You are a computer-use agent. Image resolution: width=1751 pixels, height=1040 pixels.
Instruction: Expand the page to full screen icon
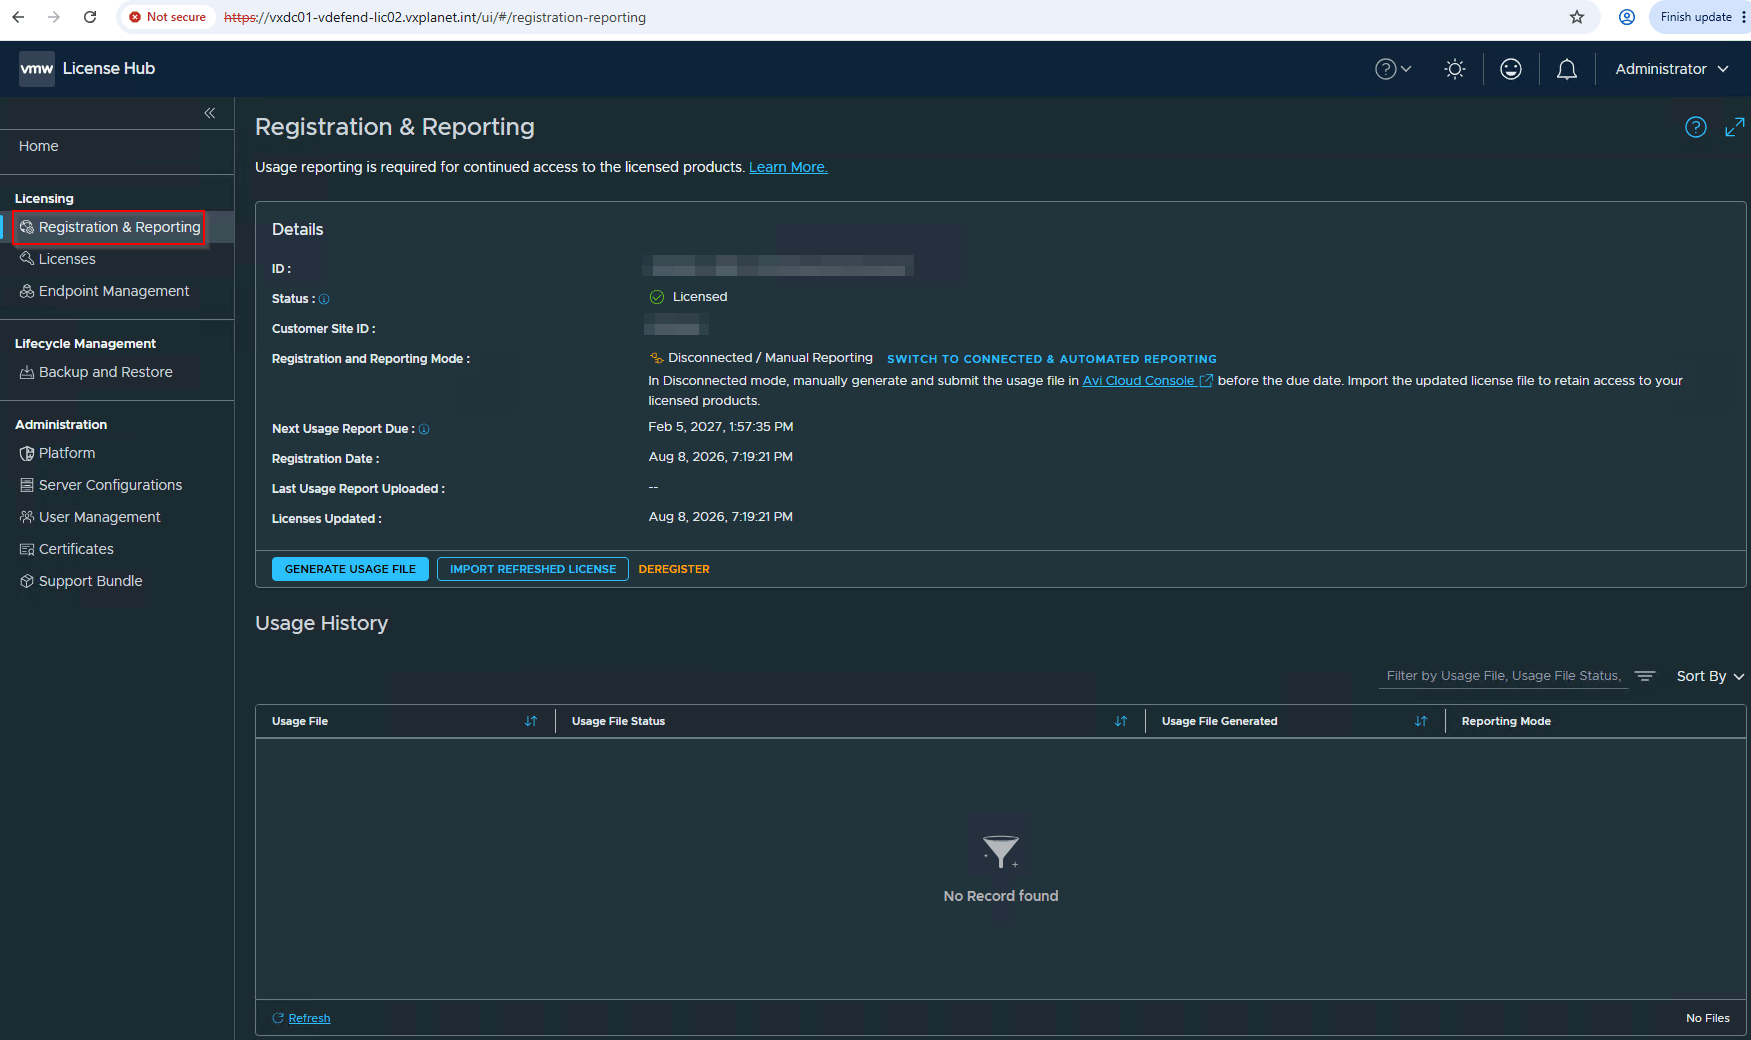coord(1735,127)
